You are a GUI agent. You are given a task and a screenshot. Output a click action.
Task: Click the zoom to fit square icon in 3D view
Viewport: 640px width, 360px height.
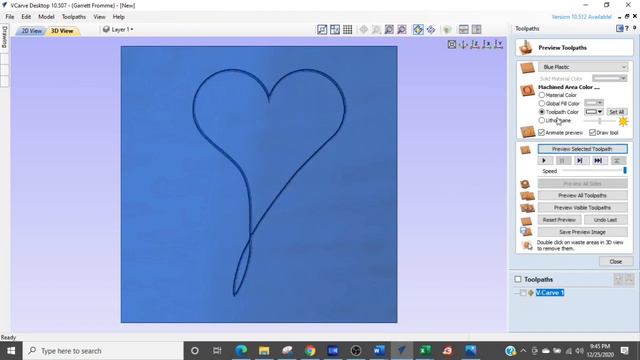pyautogui.click(x=451, y=44)
